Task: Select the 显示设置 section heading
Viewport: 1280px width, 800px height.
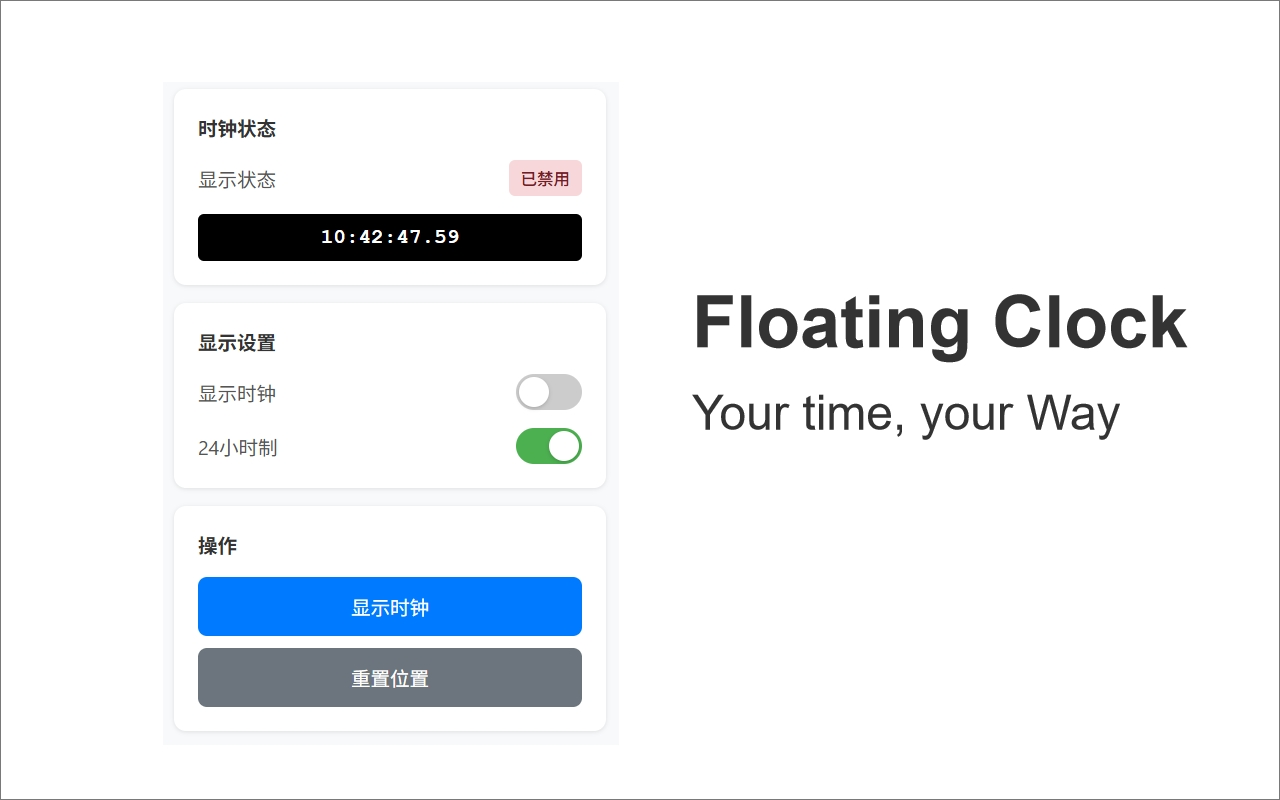Action: (x=237, y=343)
